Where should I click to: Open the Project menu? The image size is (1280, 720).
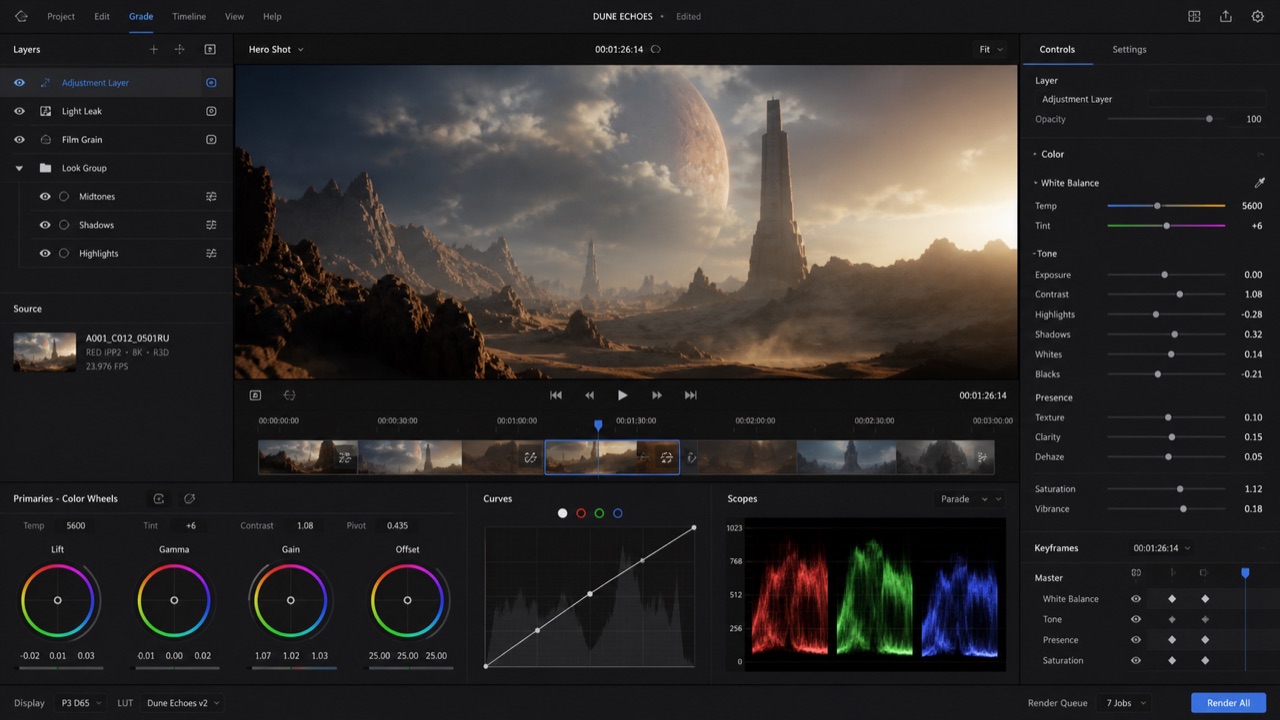click(61, 16)
